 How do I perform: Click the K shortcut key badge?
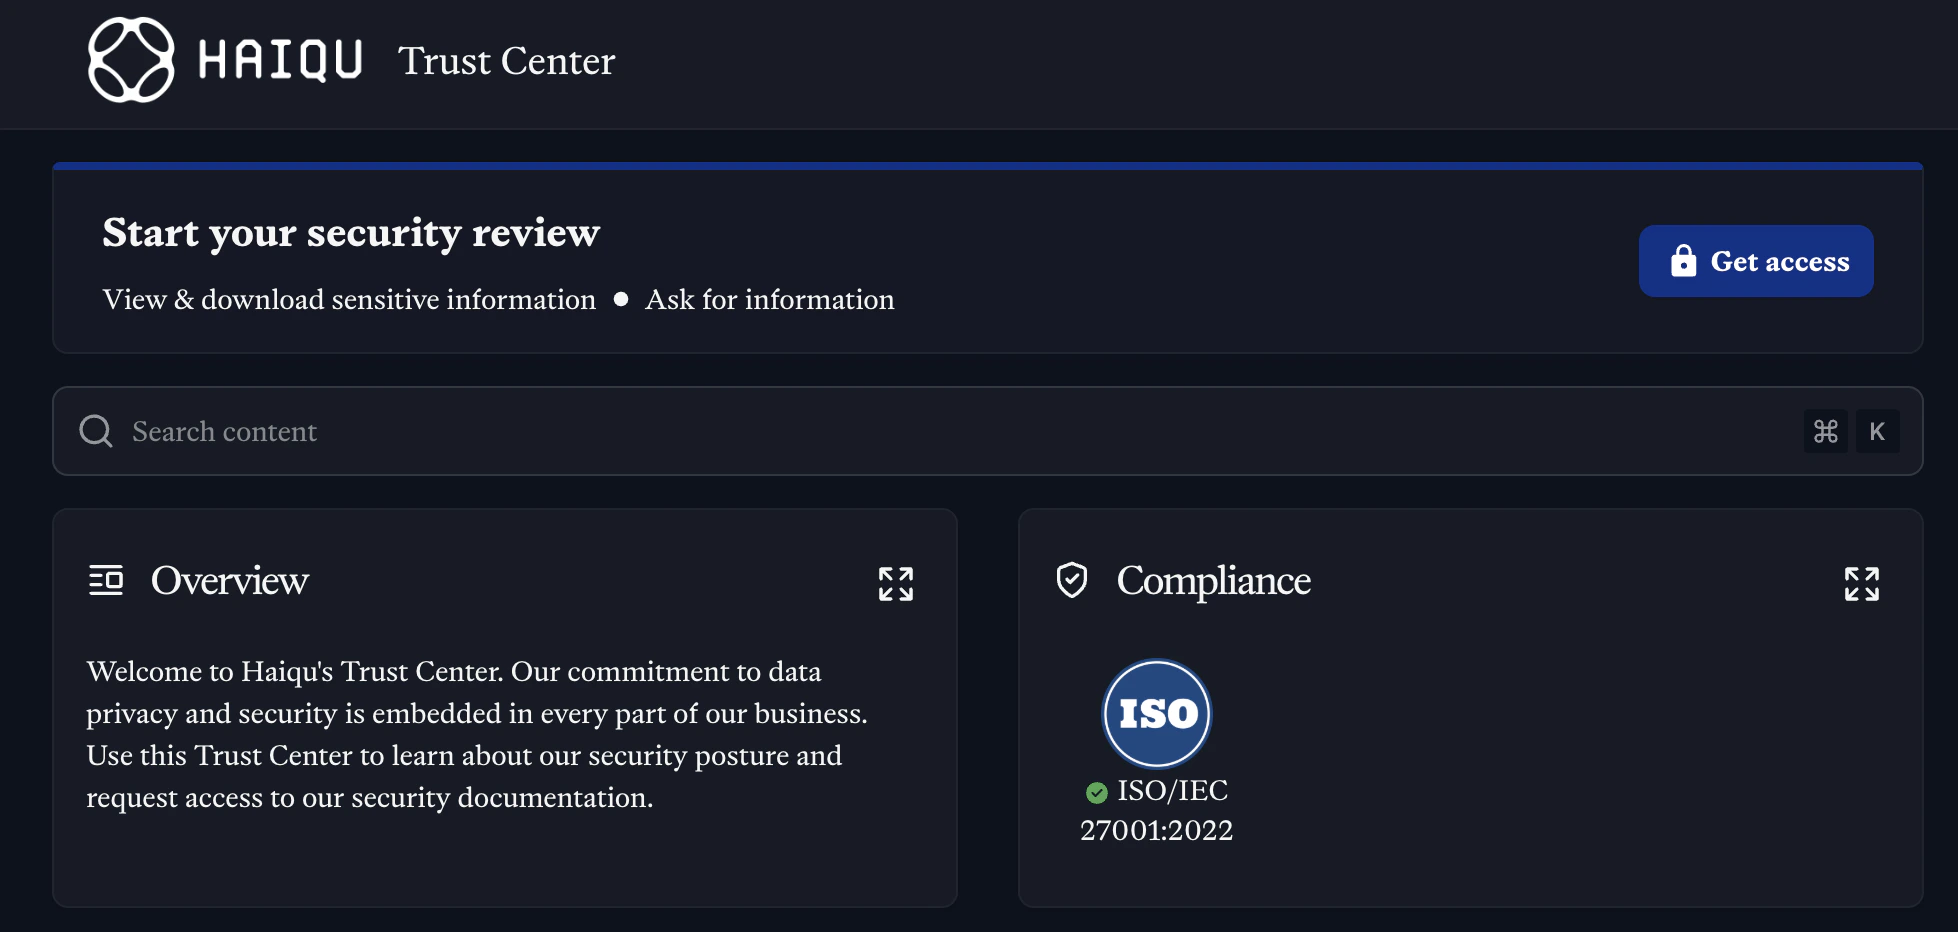[1878, 431]
